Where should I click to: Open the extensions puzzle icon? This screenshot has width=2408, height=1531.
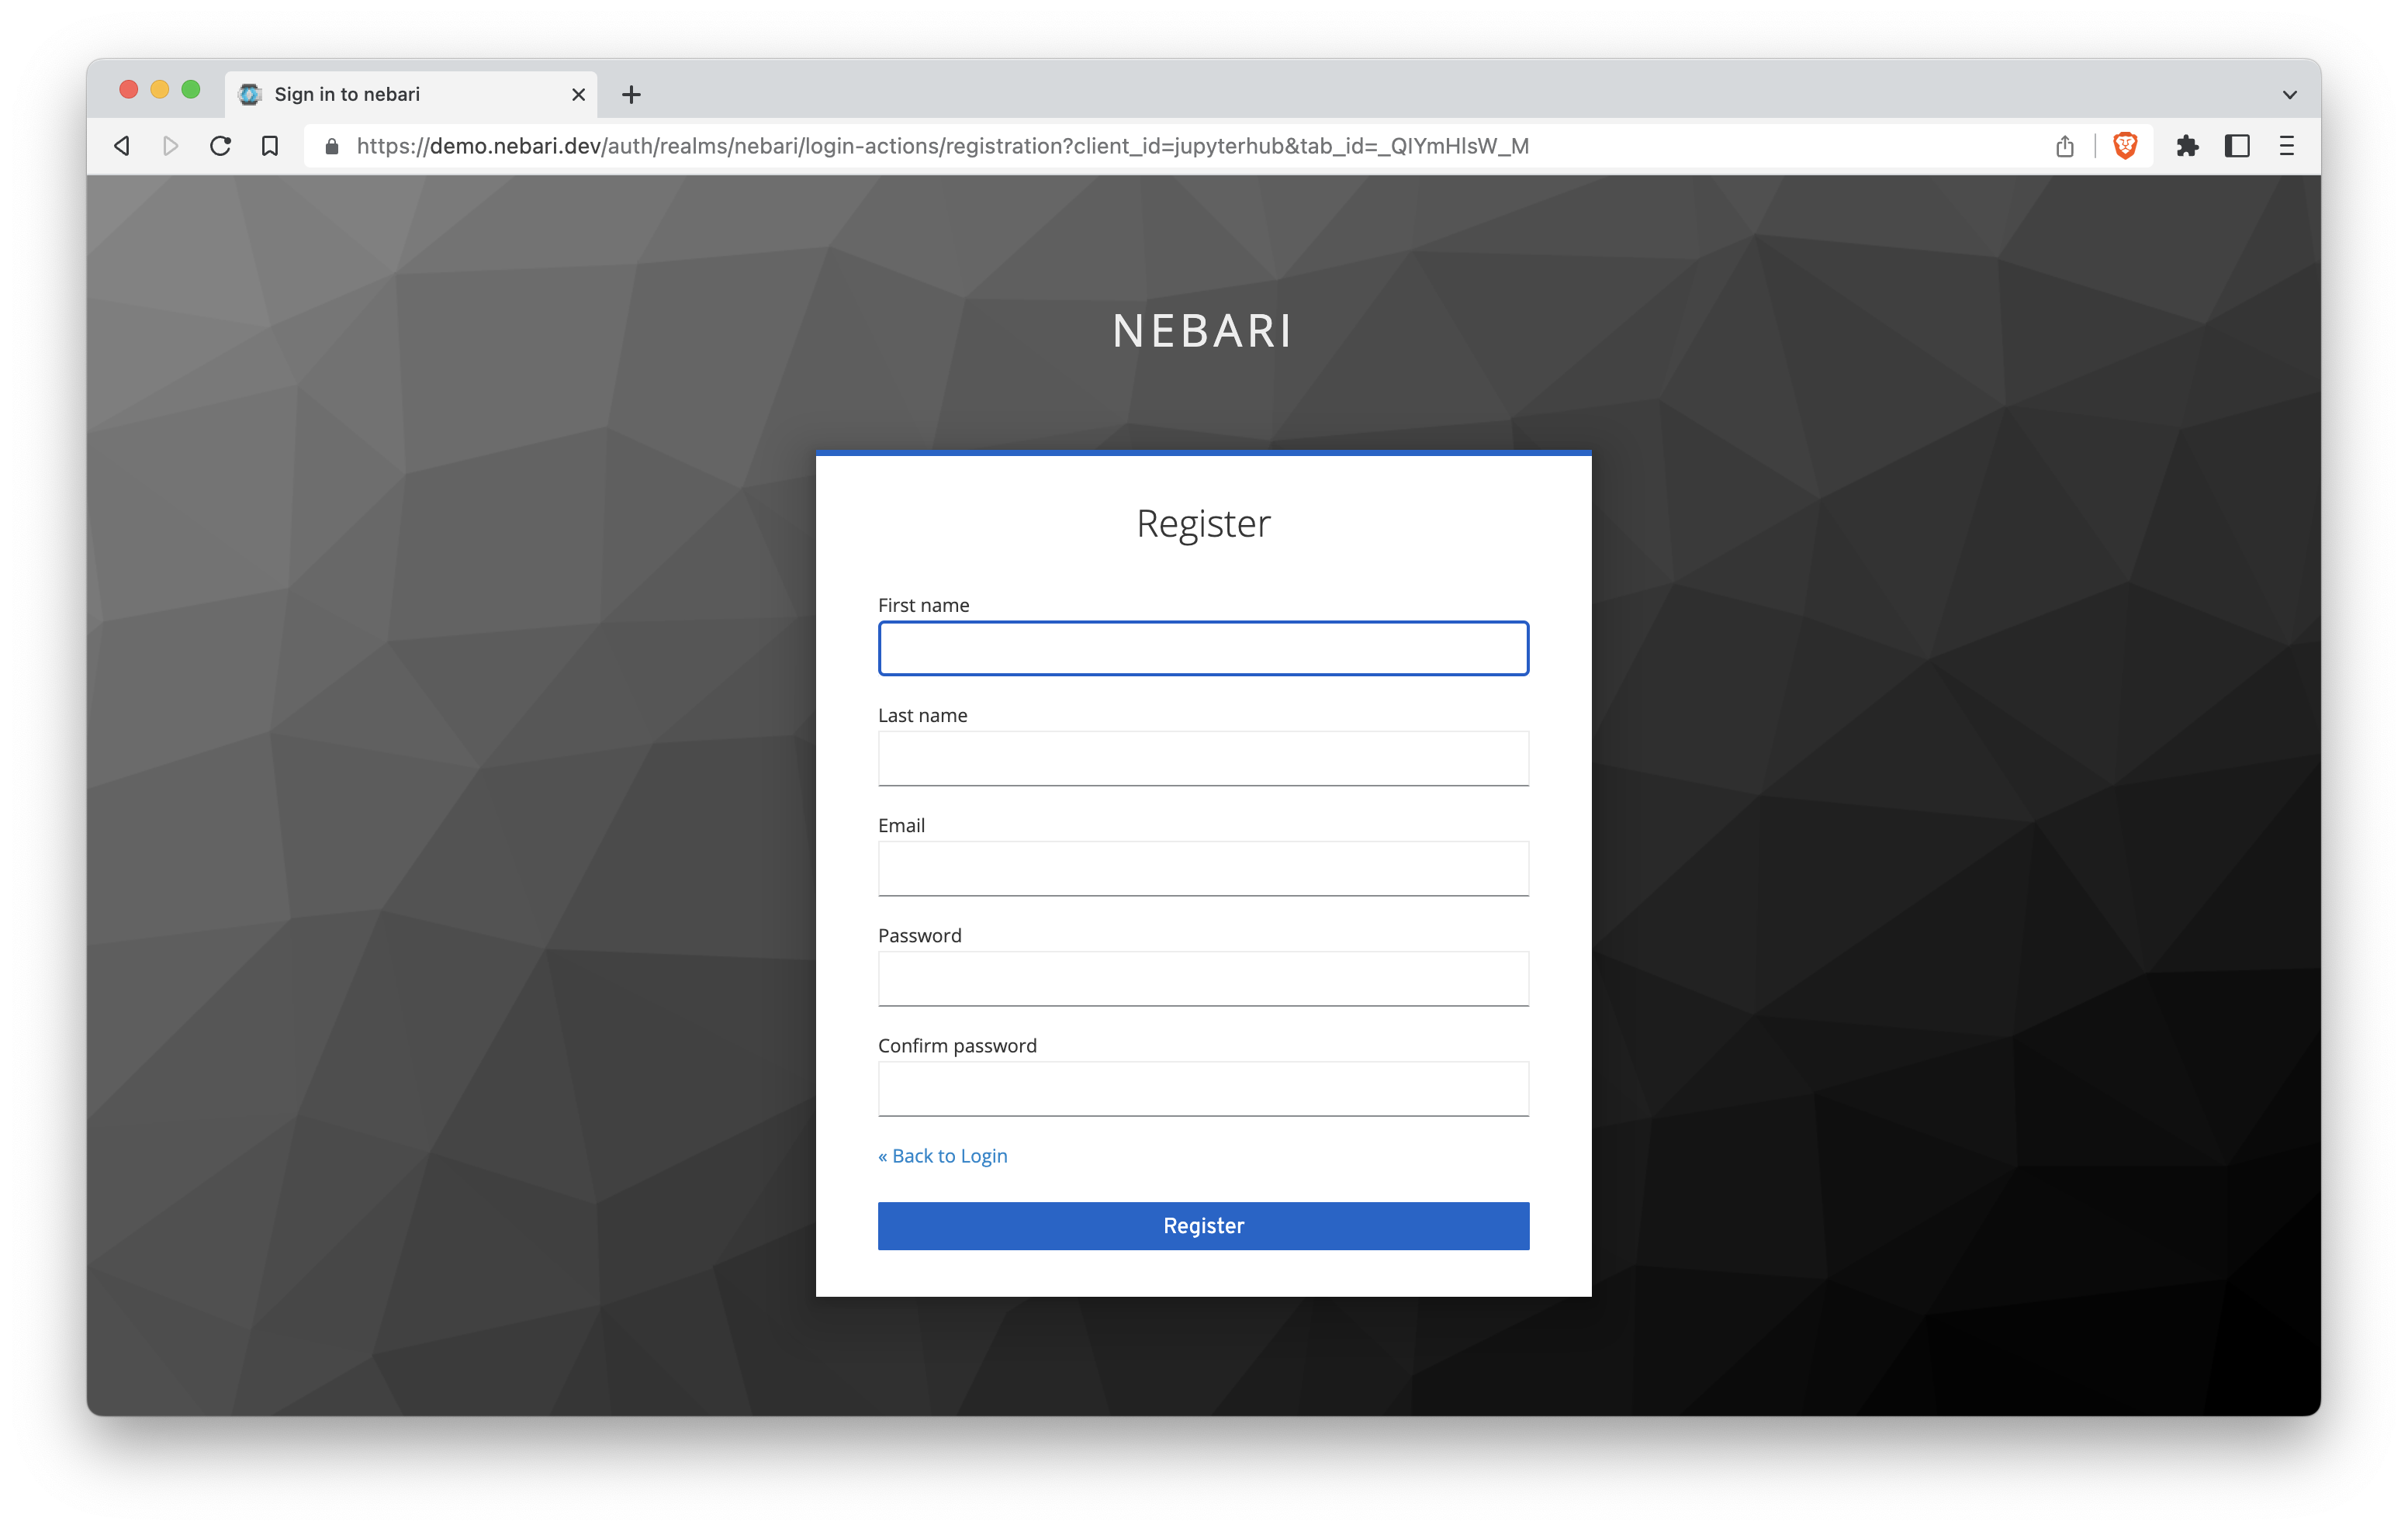pos(2187,146)
